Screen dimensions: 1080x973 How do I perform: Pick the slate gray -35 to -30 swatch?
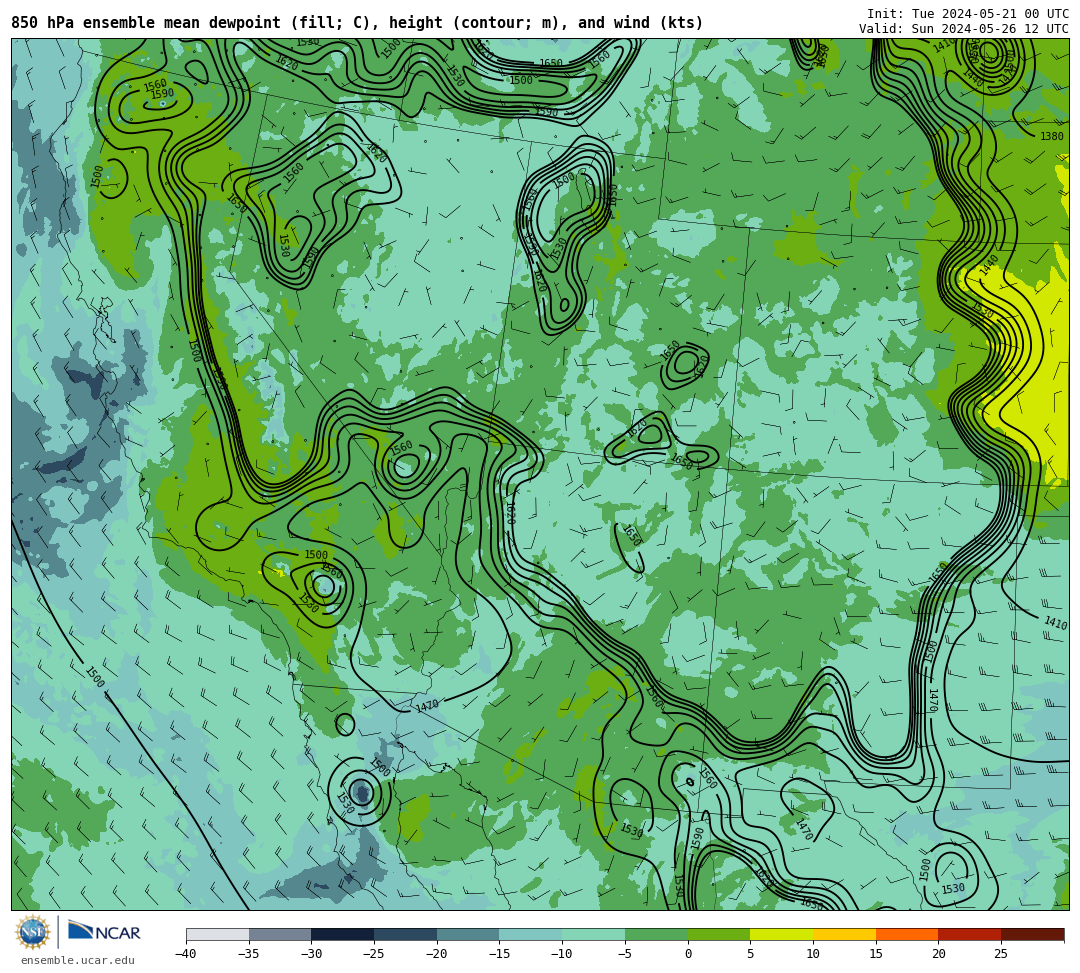tap(280, 934)
